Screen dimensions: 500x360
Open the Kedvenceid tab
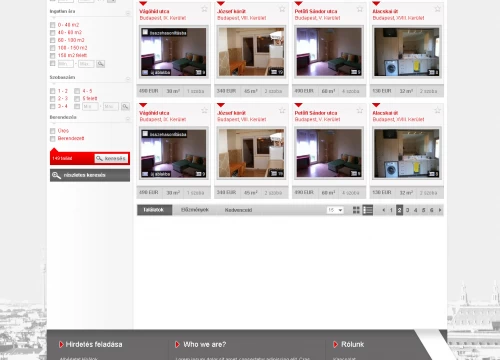pos(238,210)
